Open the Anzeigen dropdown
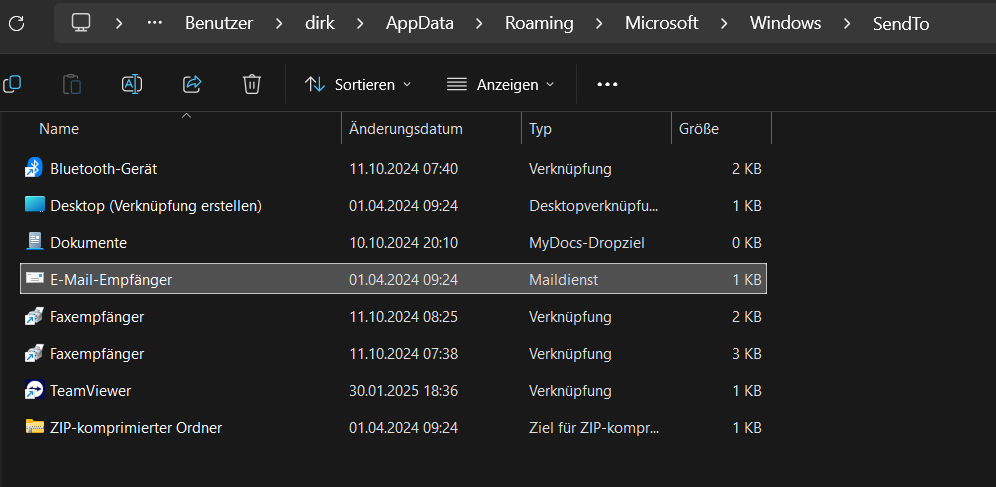996x487 pixels. [x=500, y=84]
